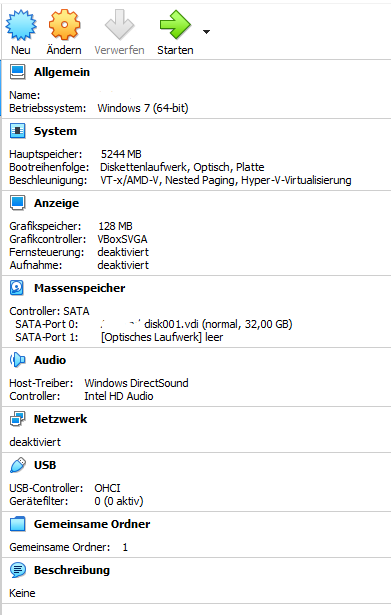This screenshot has width=391, height=615.
Task: Click the Ändern toolbar label
Action: pos(64,50)
